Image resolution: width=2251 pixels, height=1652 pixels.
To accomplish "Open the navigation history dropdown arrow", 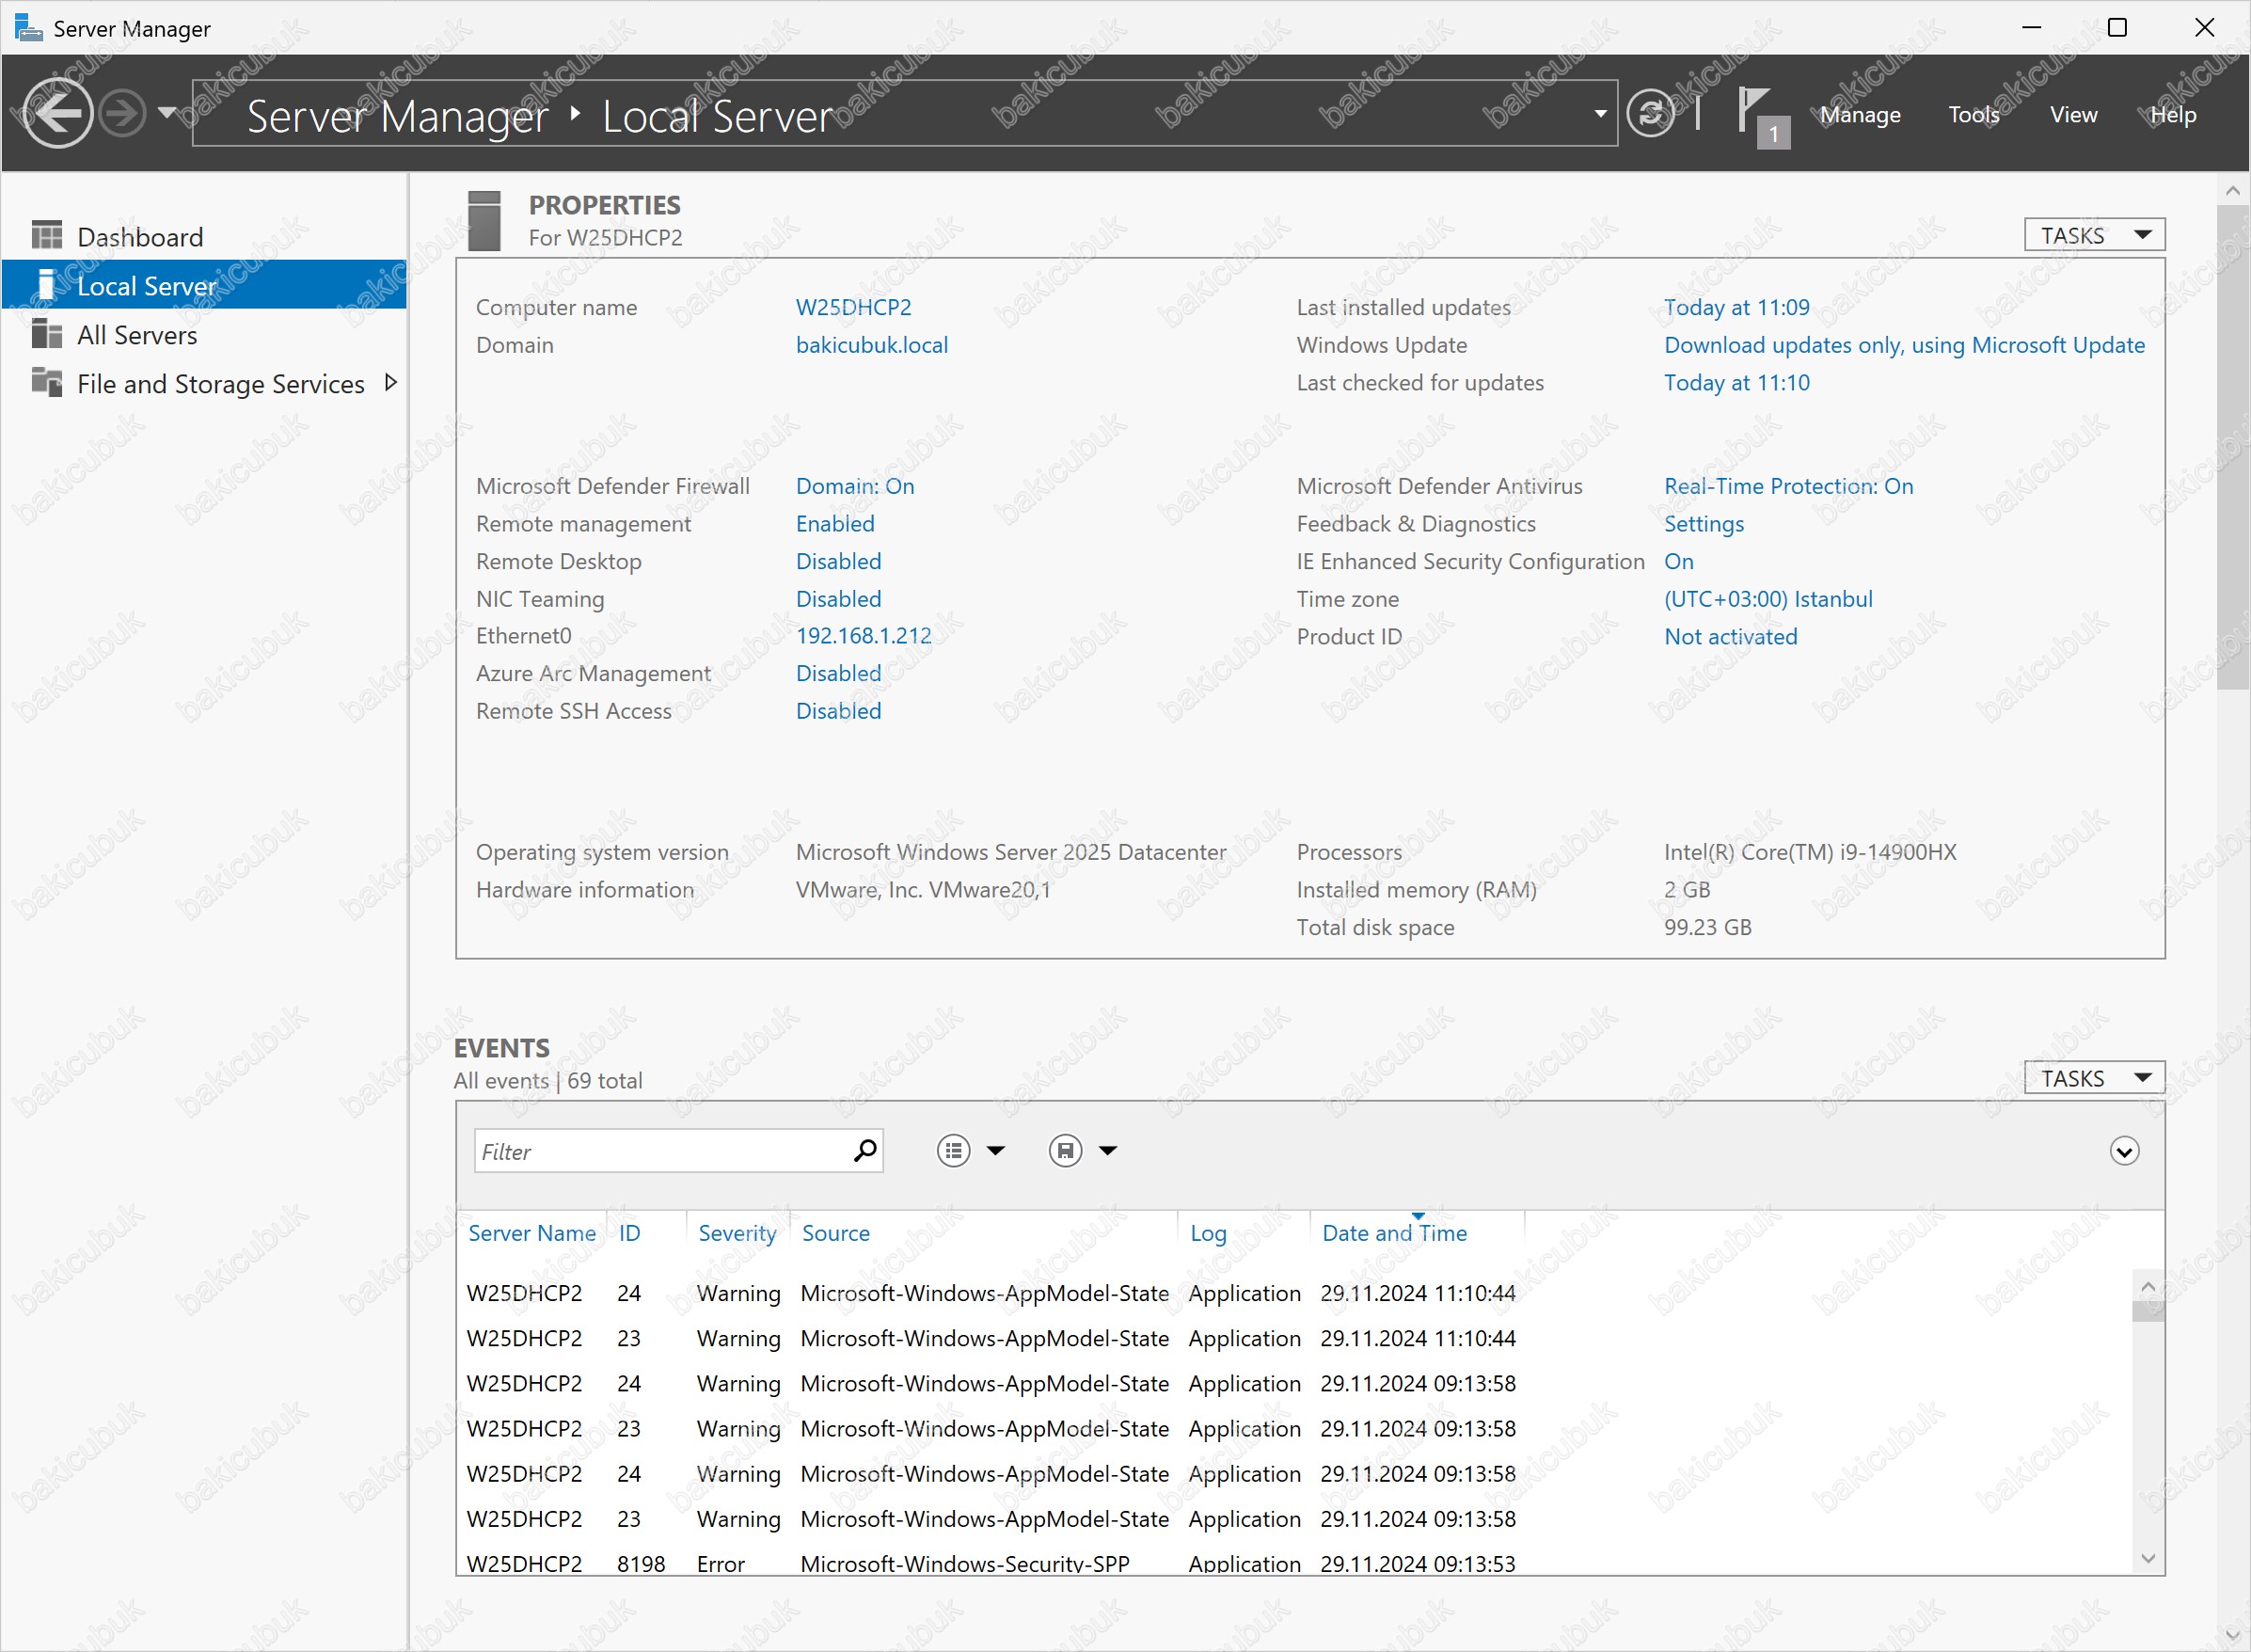I will pos(167,113).
